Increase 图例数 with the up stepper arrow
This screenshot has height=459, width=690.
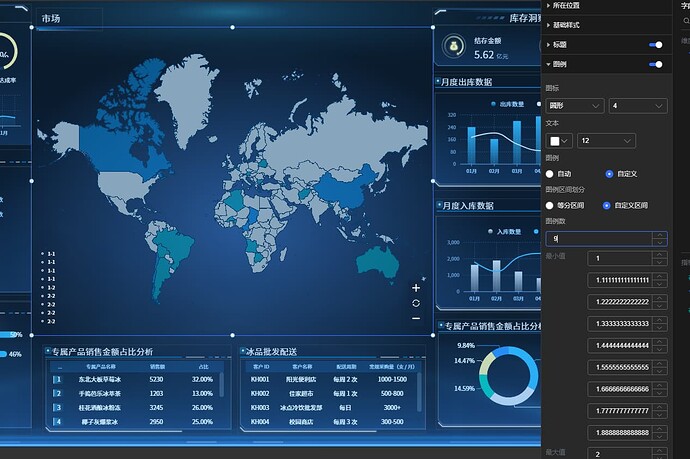coord(659,235)
